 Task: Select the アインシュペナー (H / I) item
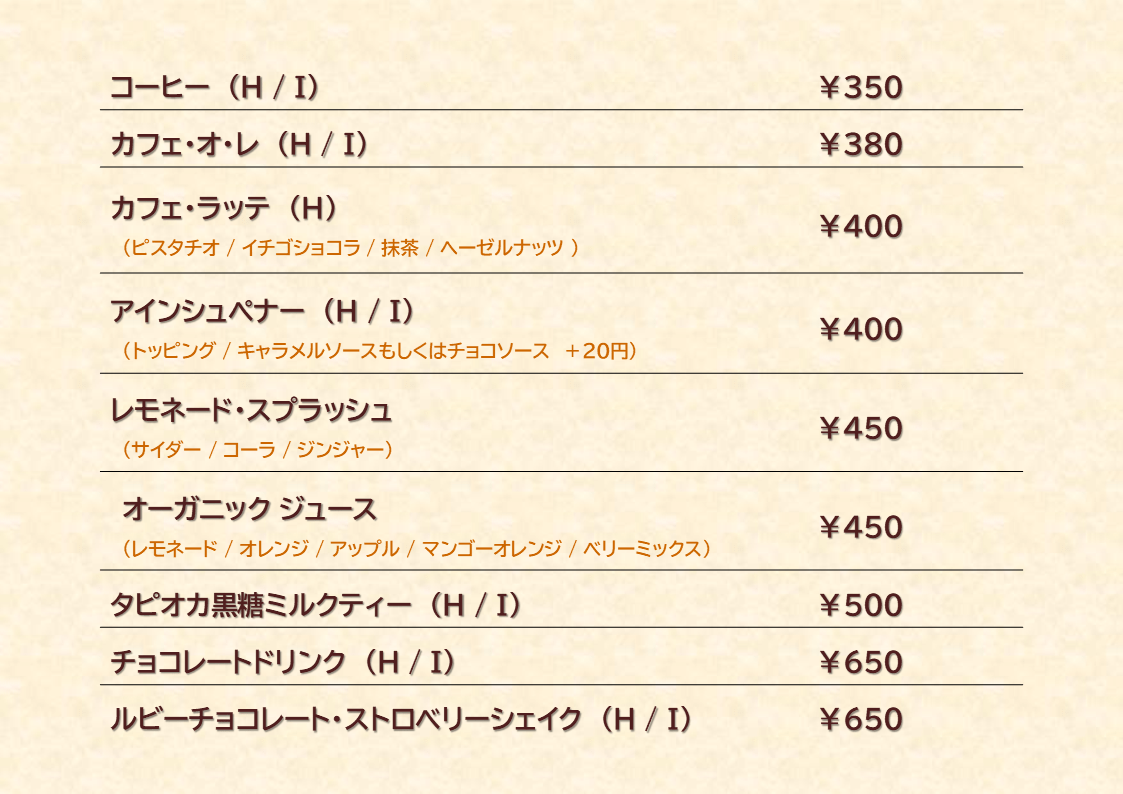[263, 311]
